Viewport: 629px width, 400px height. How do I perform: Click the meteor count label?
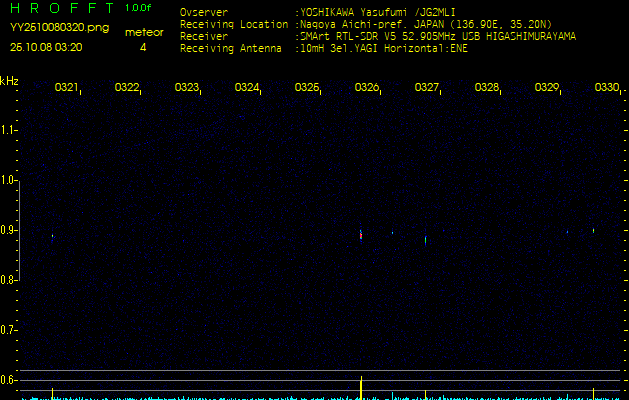point(144,32)
